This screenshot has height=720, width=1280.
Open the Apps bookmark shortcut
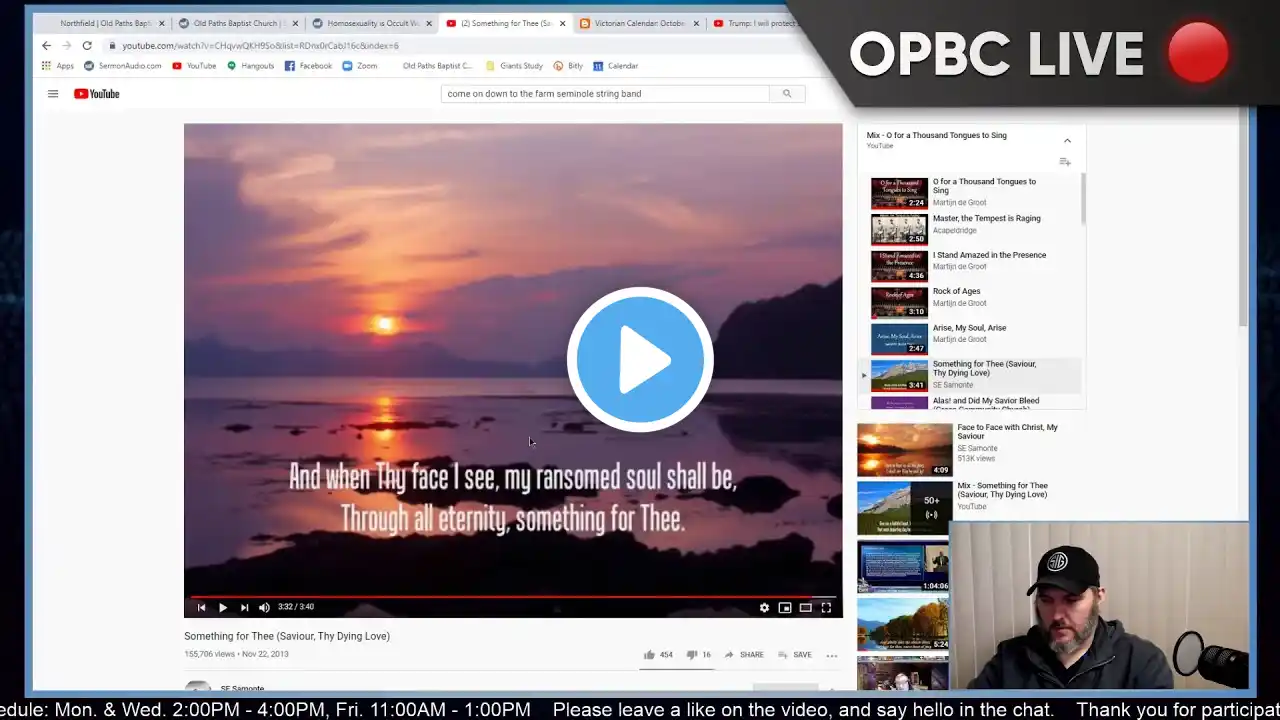pyautogui.click(x=58, y=66)
